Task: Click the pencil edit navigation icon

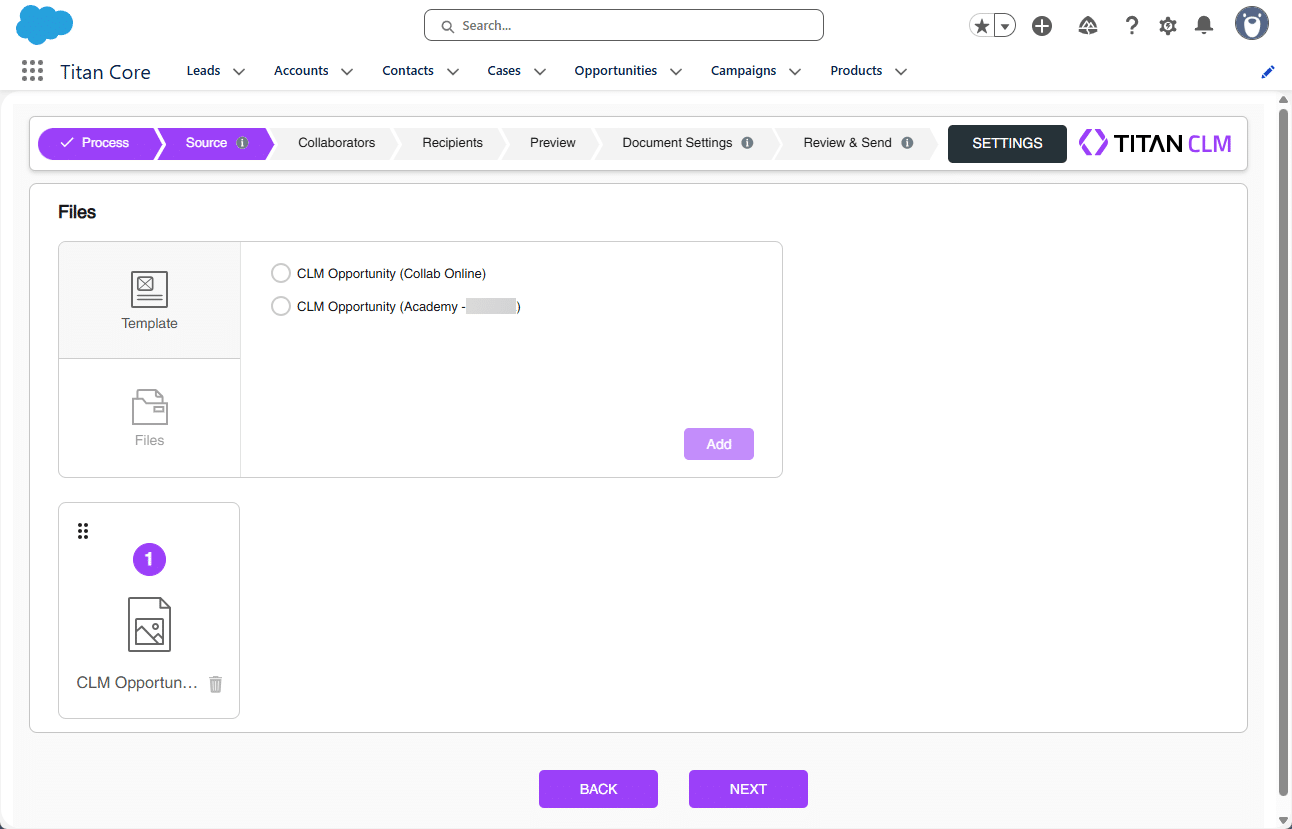Action: (x=1268, y=72)
